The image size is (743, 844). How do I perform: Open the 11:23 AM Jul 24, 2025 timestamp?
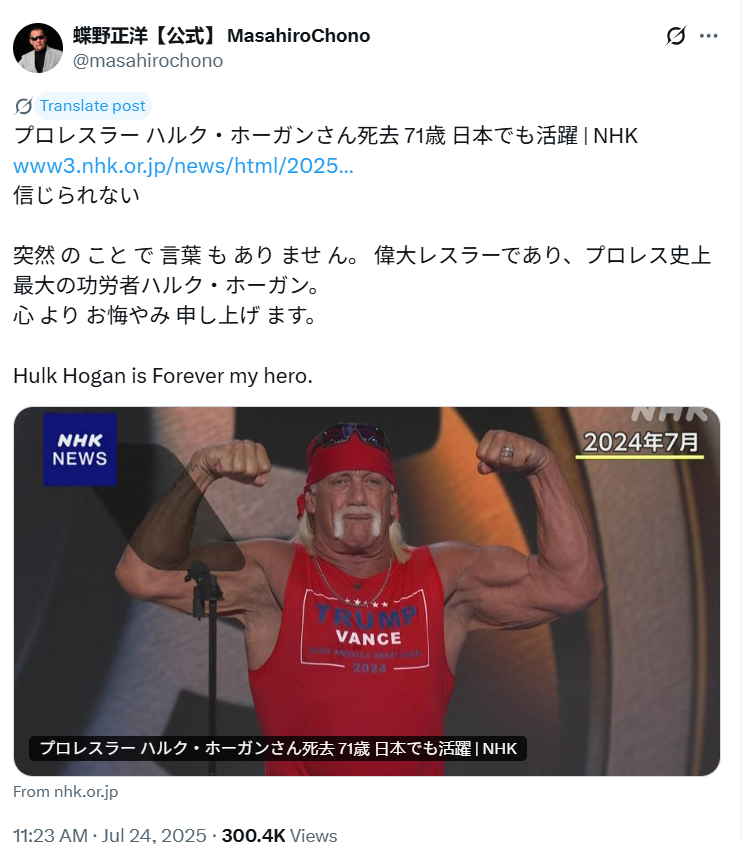tap(109, 835)
